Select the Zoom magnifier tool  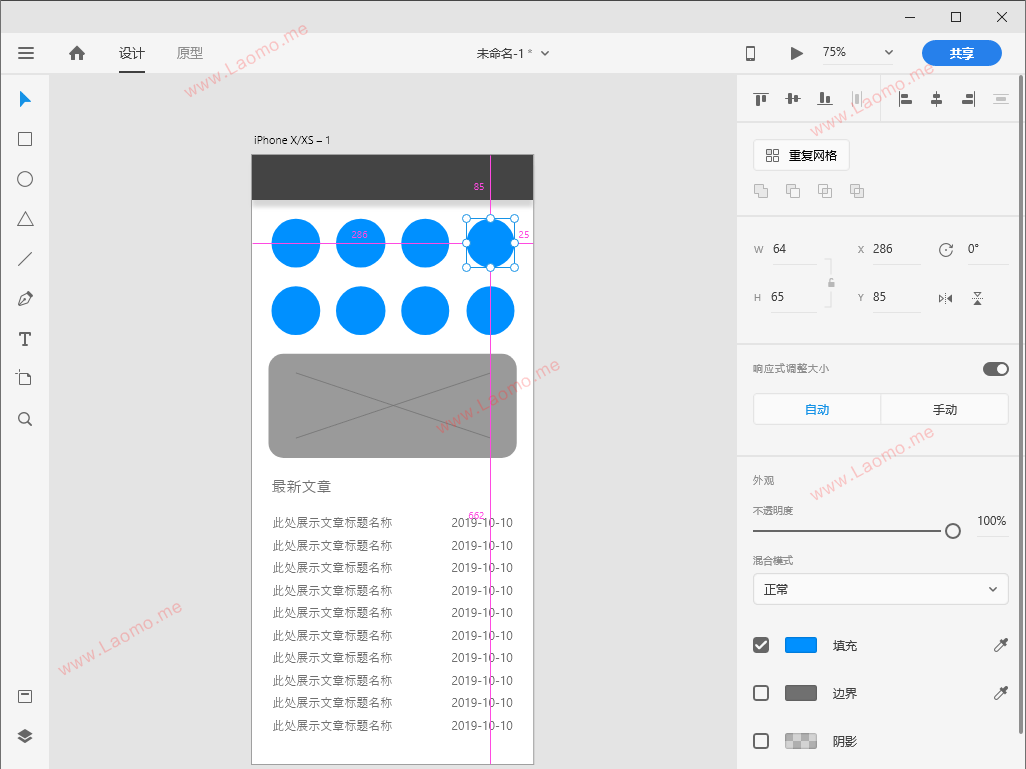[x=25, y=419]
